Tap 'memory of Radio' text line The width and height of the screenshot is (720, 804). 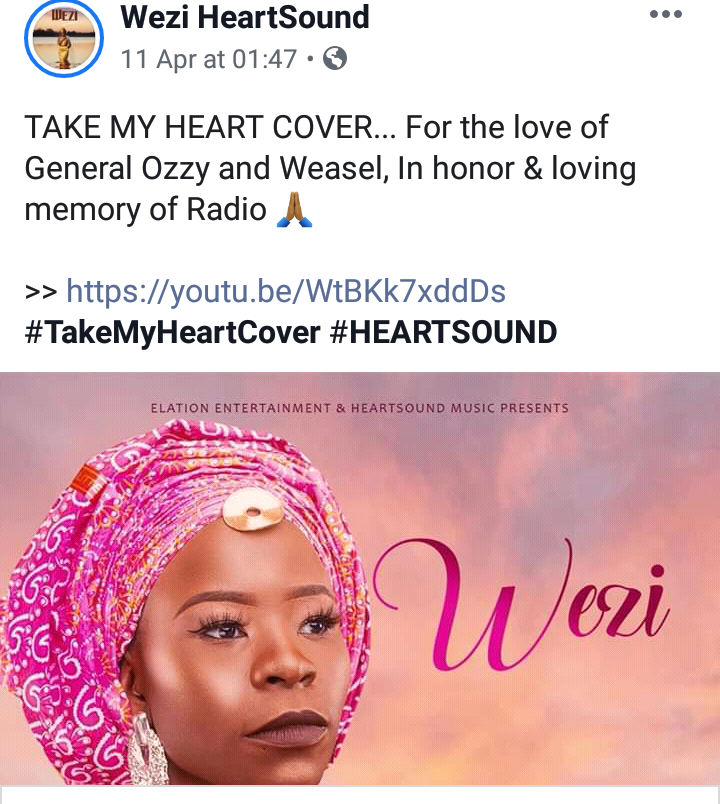coord(145,210)
